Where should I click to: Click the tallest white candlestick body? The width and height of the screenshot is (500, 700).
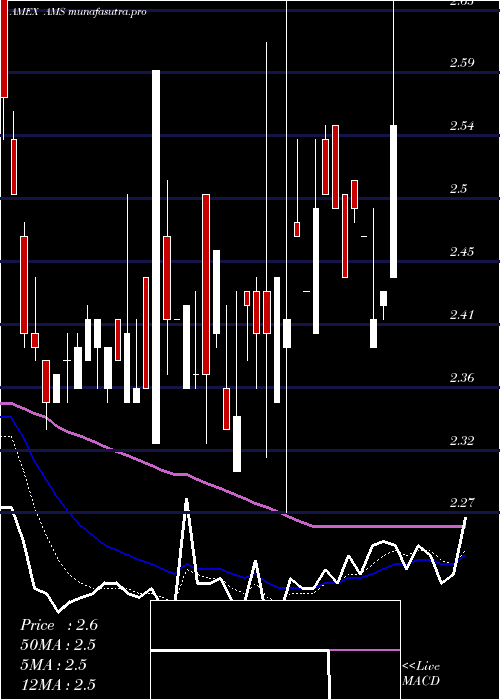click(x=156, y=257)
